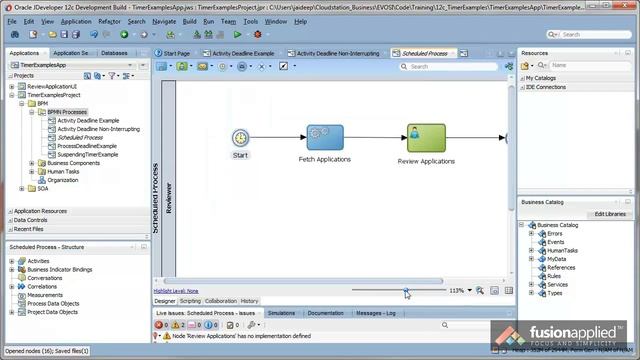Click the horizontal scrollbar of the canvas

(303, 281)
